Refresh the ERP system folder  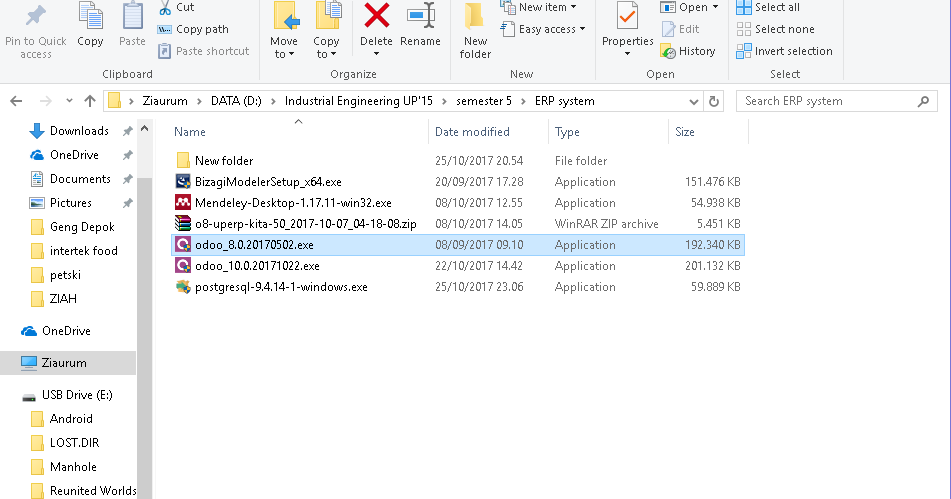pos(714,102)
